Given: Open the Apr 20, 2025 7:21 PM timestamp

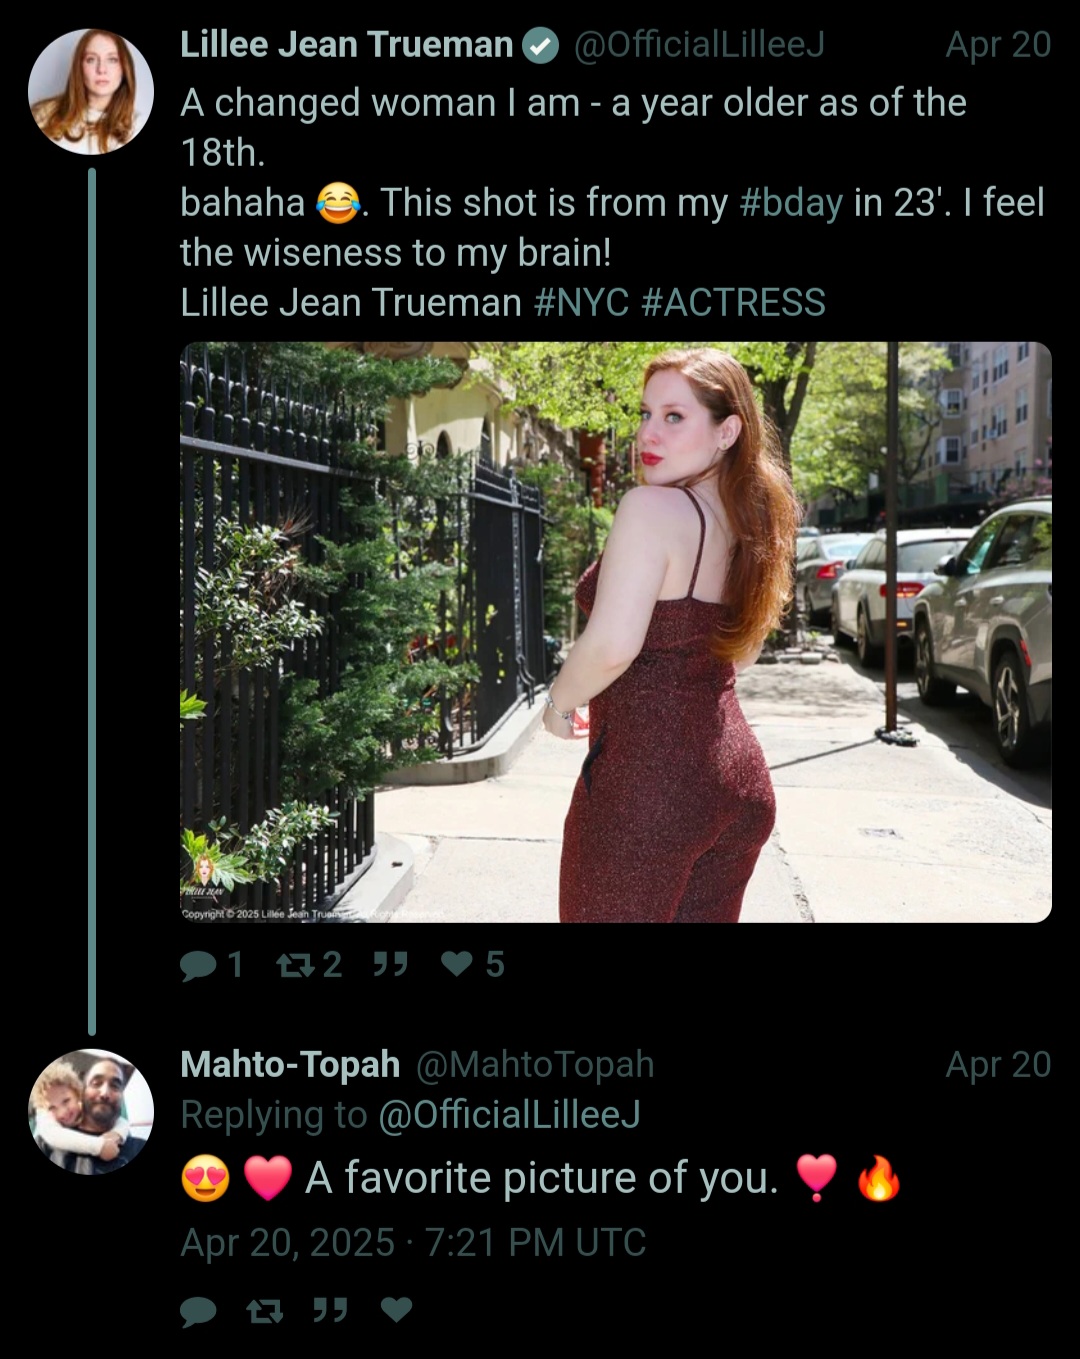Looking at the screenshot, I should 413,1243.
